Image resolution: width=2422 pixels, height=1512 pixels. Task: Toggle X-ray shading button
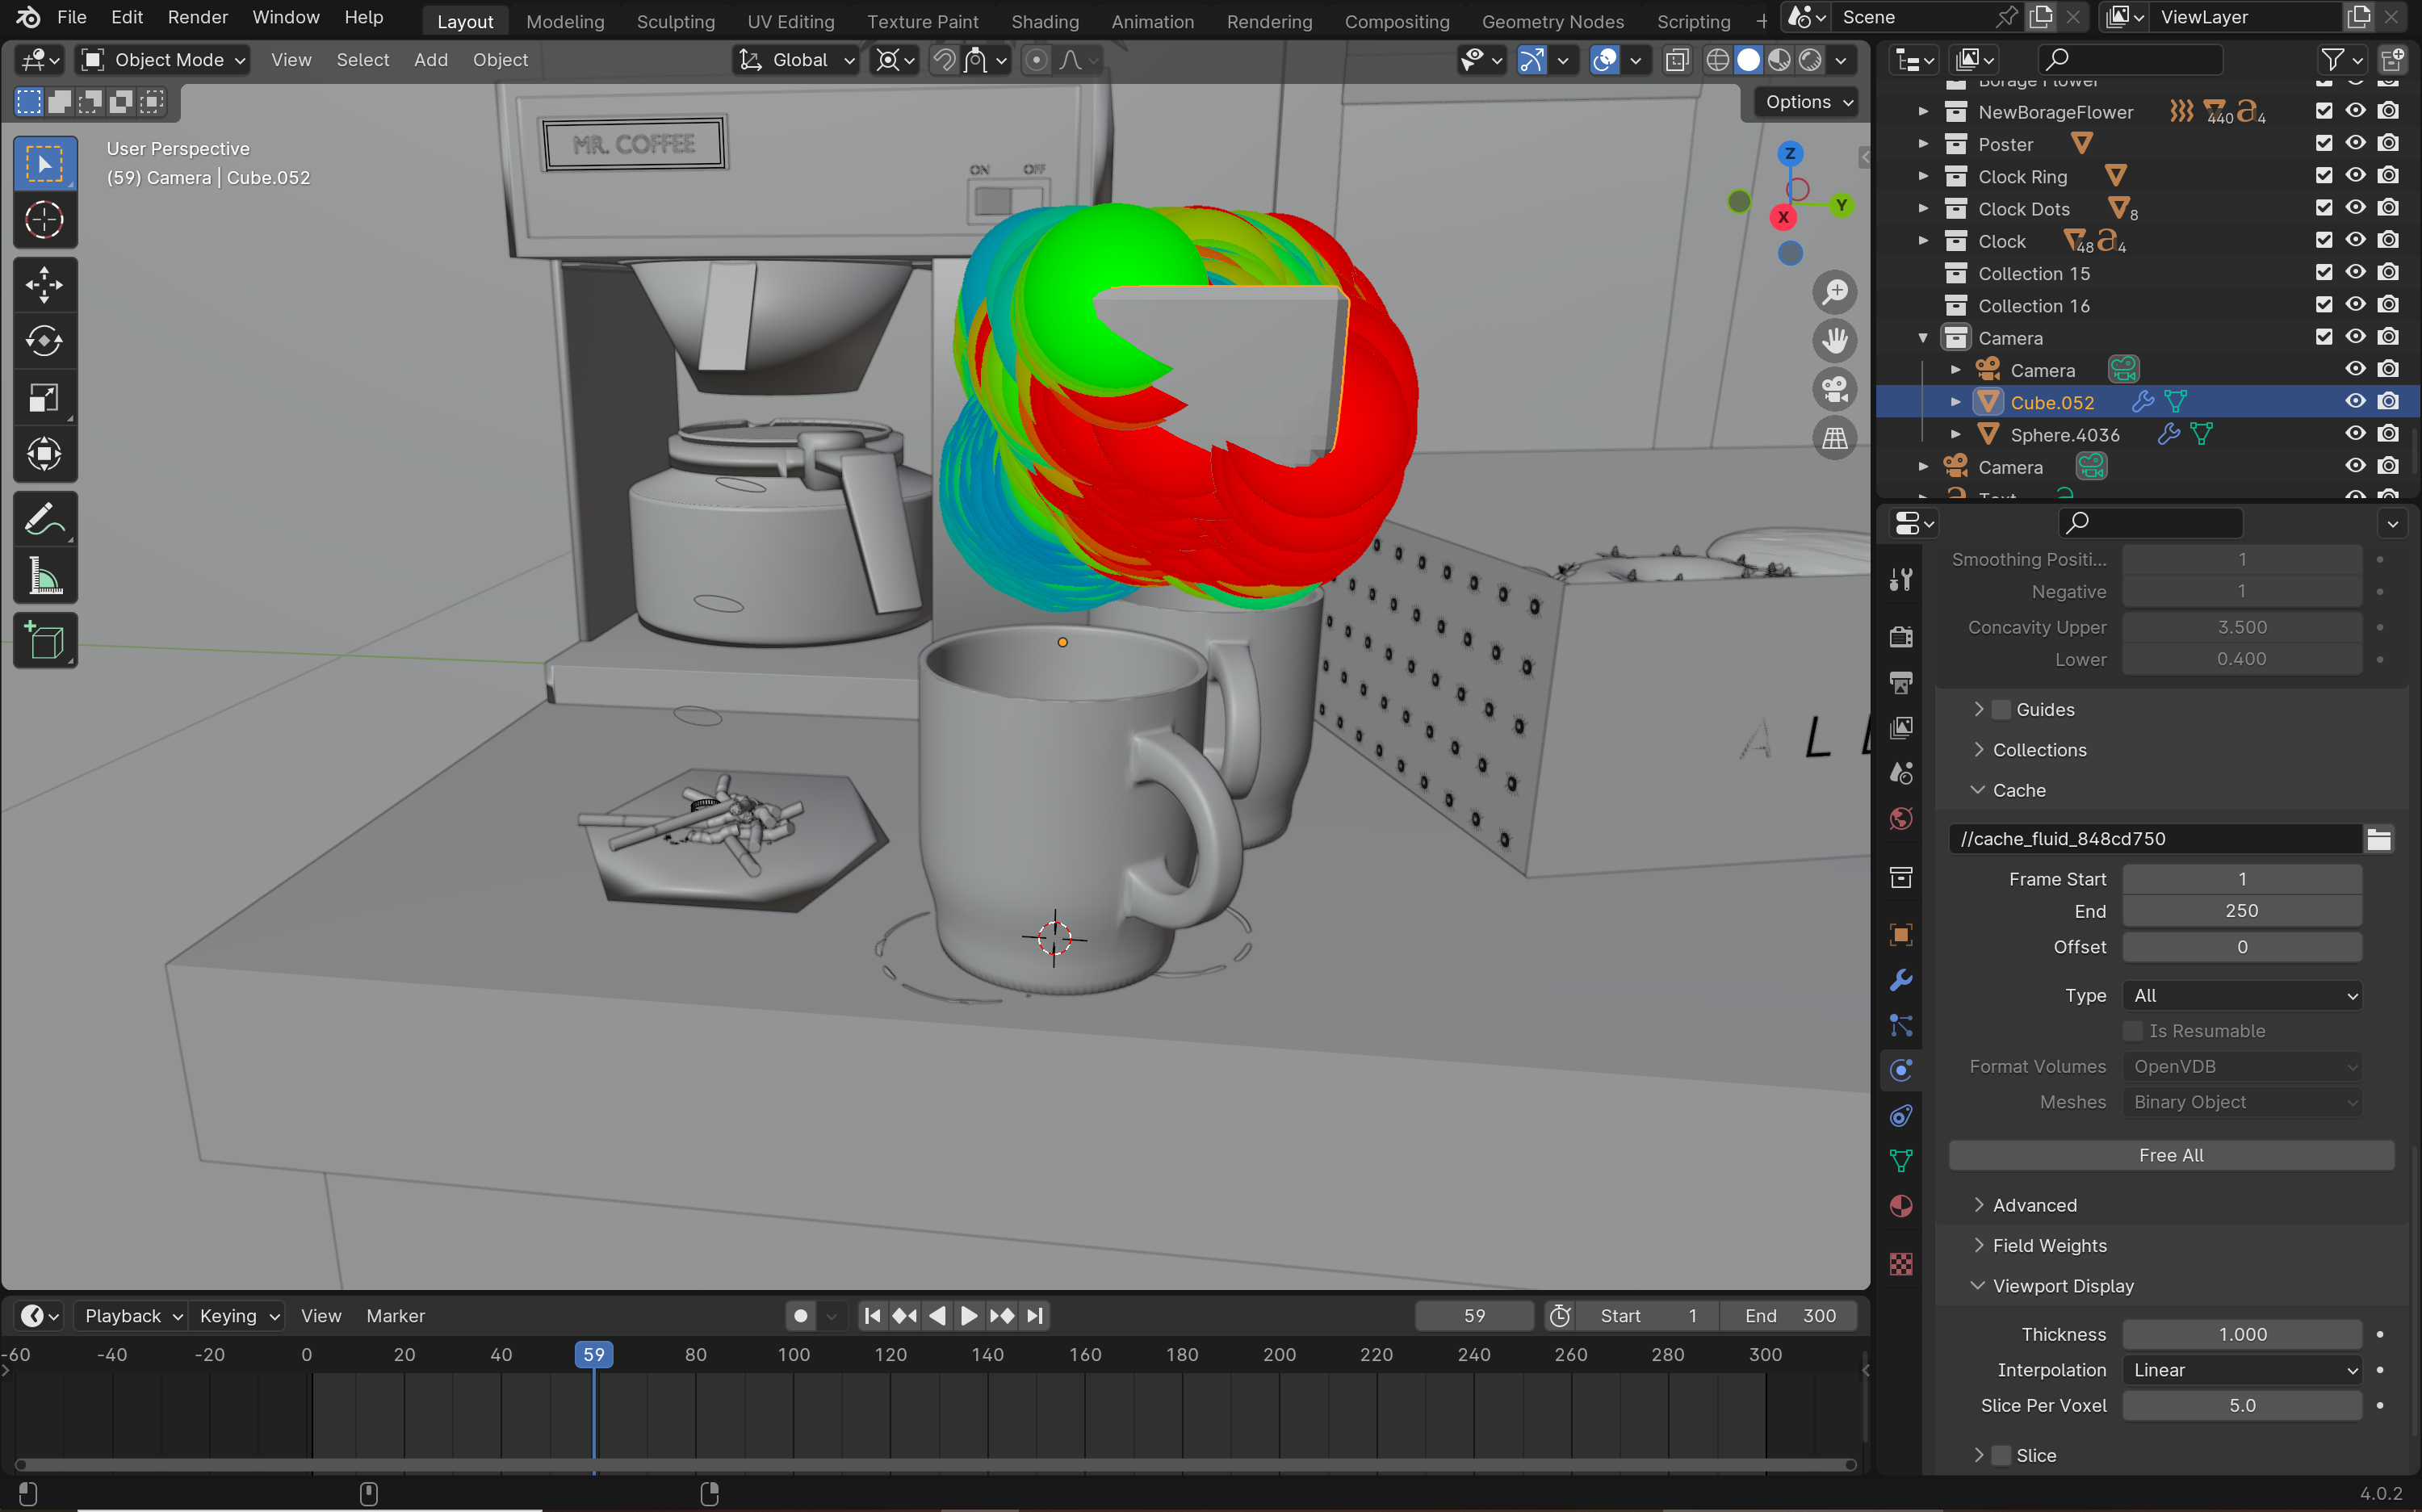tap(1677, 60)
